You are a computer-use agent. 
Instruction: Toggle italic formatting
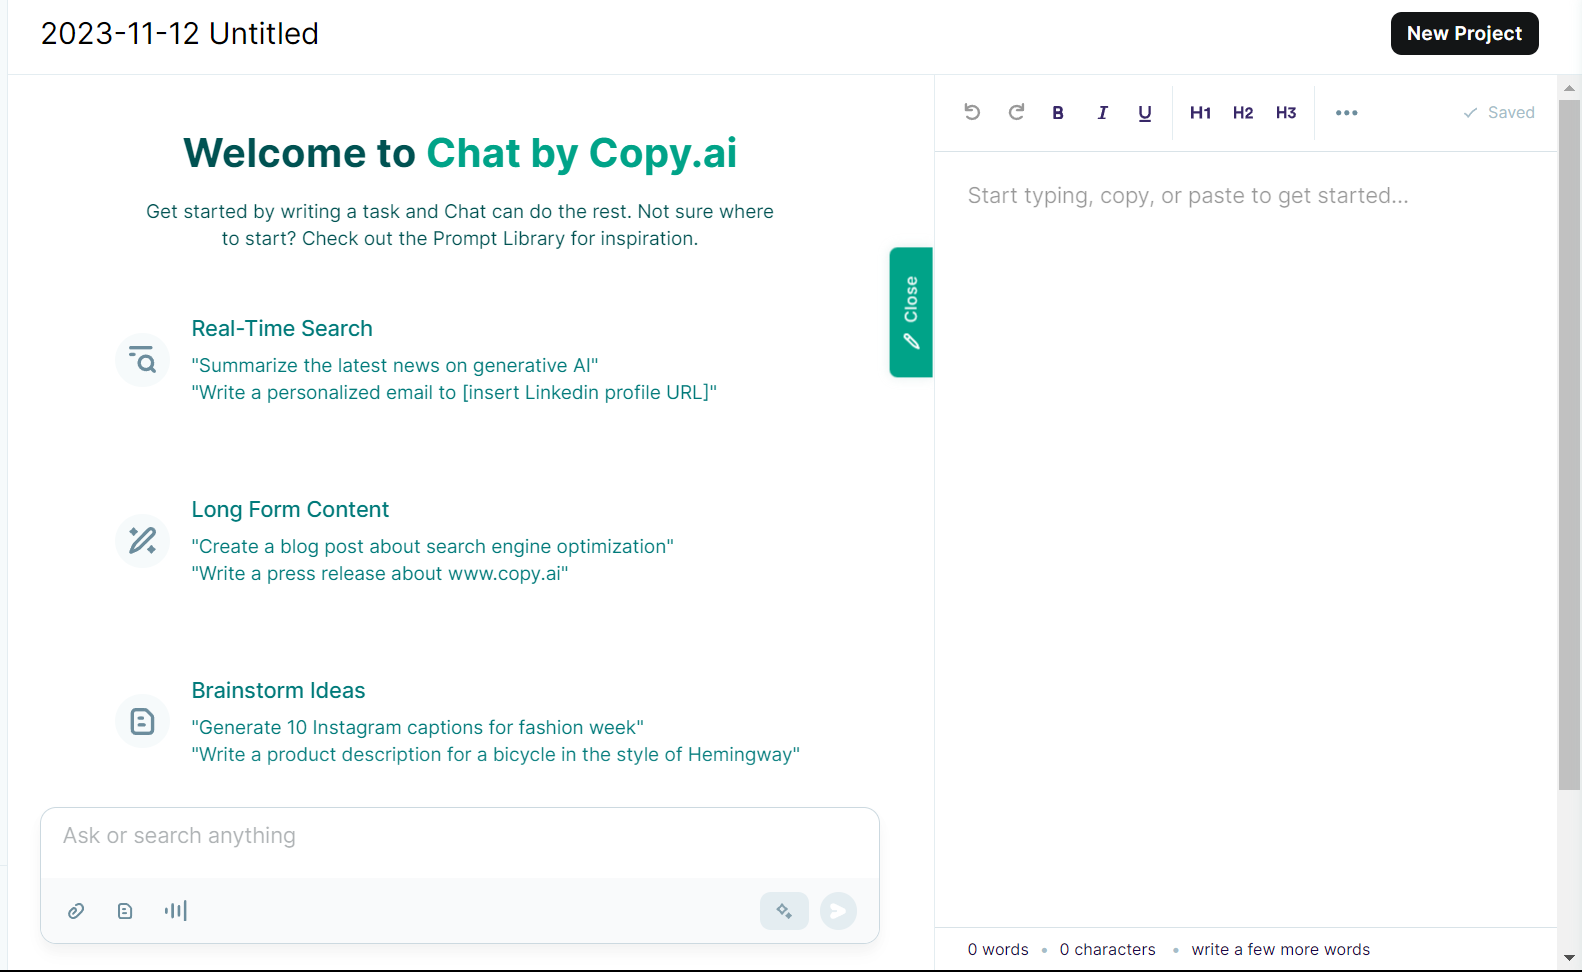[x=1102, y=113]
